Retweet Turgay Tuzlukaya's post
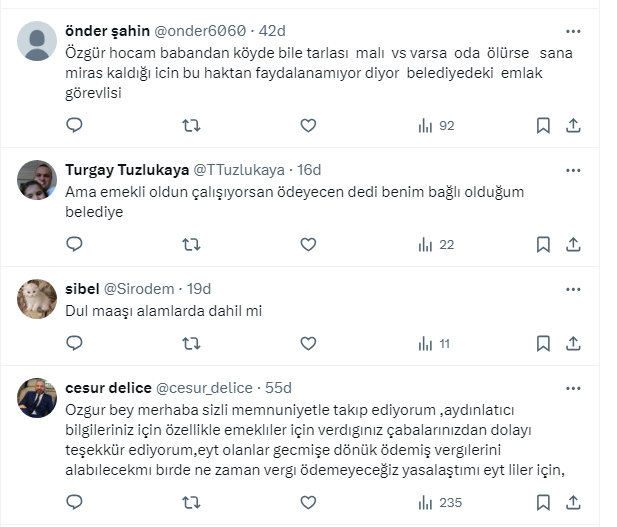 [191, 244]
